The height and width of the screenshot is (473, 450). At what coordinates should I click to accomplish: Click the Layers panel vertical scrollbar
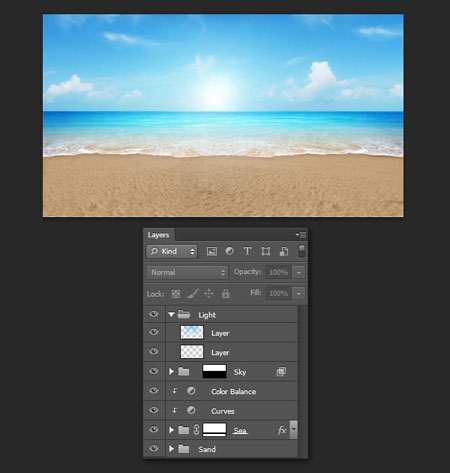(303, 381)
